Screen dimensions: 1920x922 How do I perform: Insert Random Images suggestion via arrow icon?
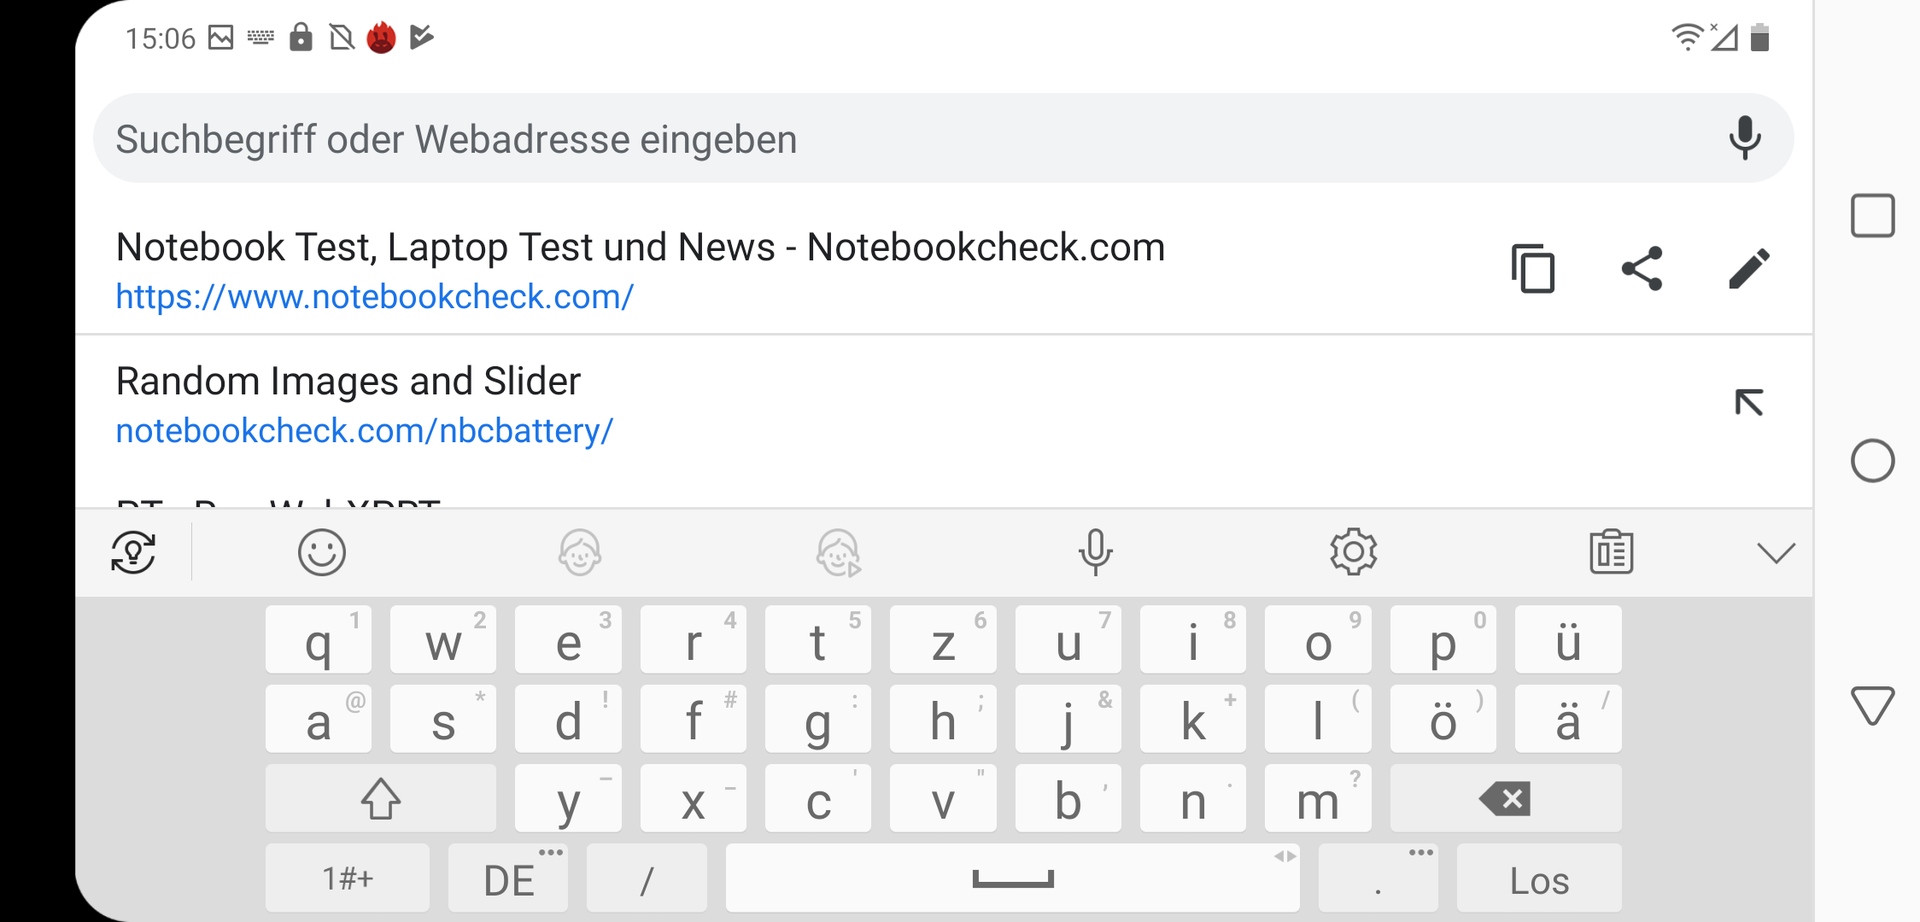(1748, 402)
